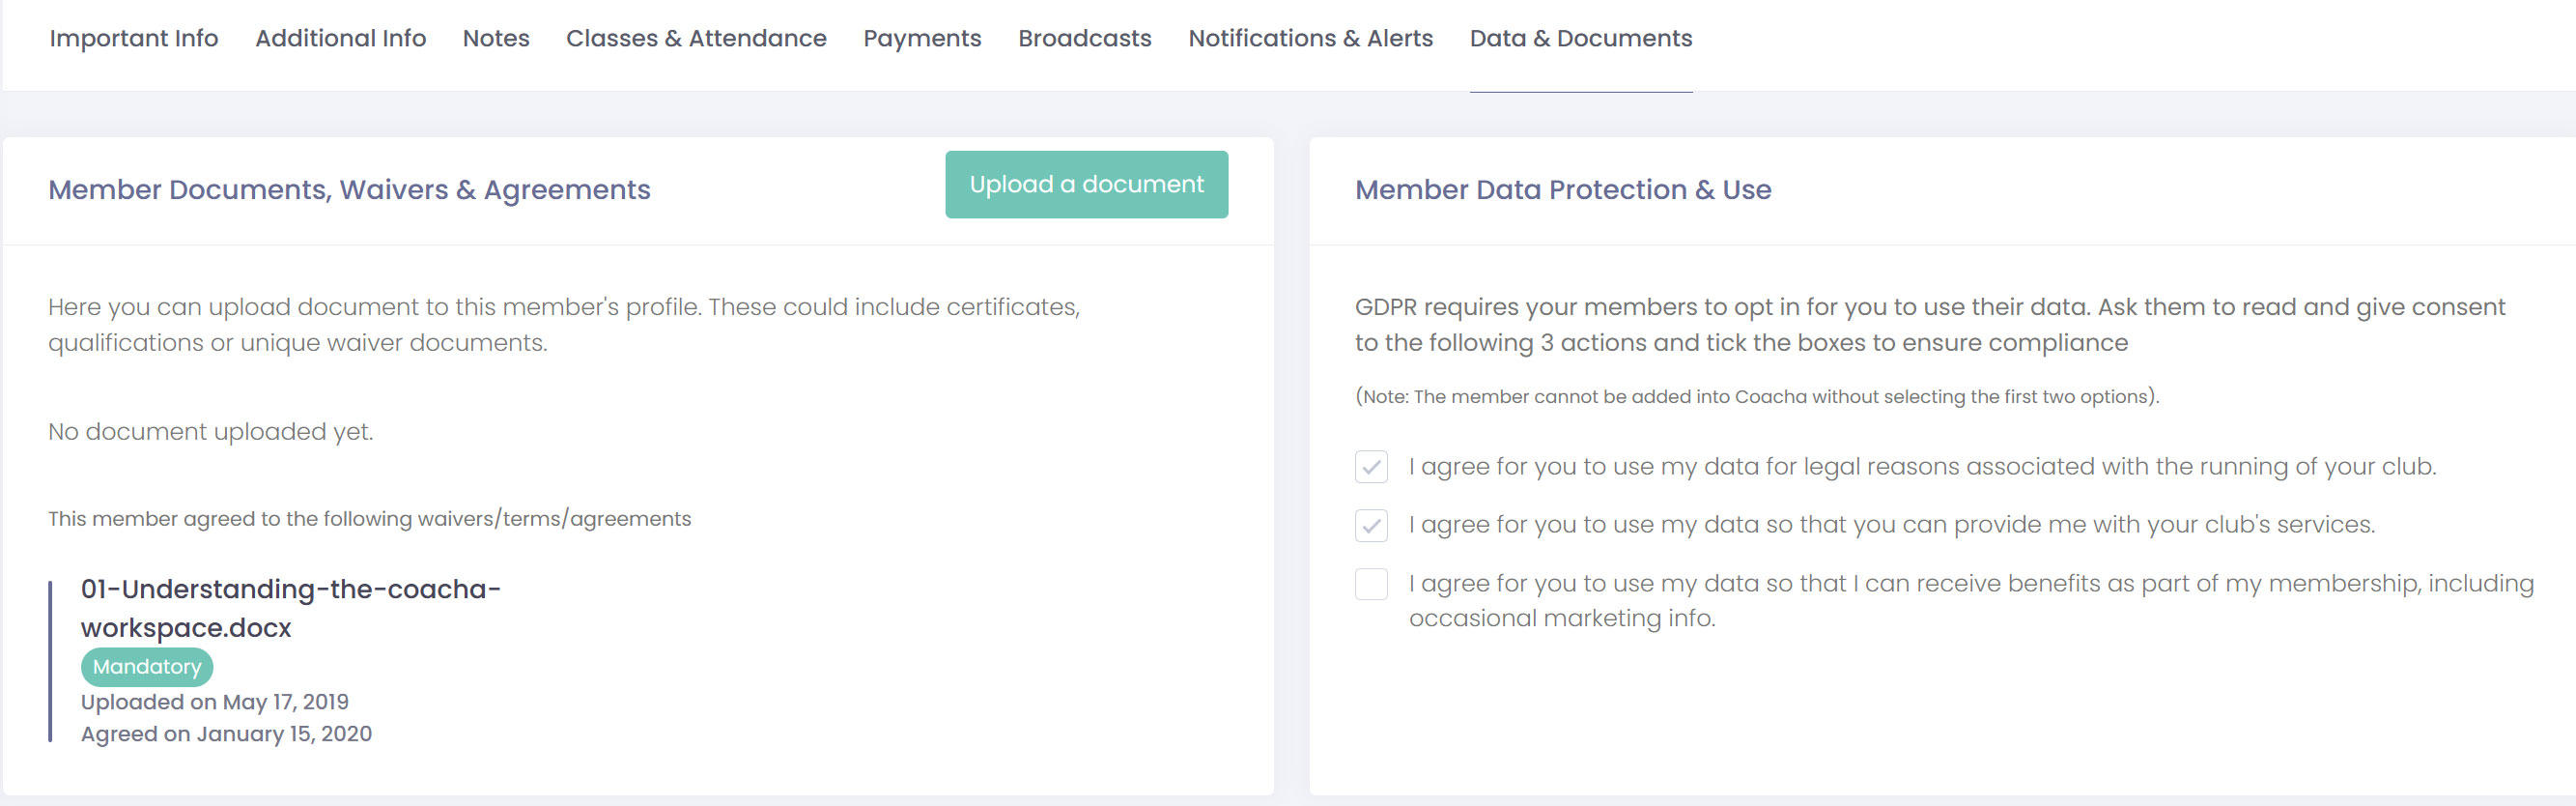This screenshot has height=806, width=2576.
Task: Toggle the club's services data consent checkbox
Action: point(1371,525)
